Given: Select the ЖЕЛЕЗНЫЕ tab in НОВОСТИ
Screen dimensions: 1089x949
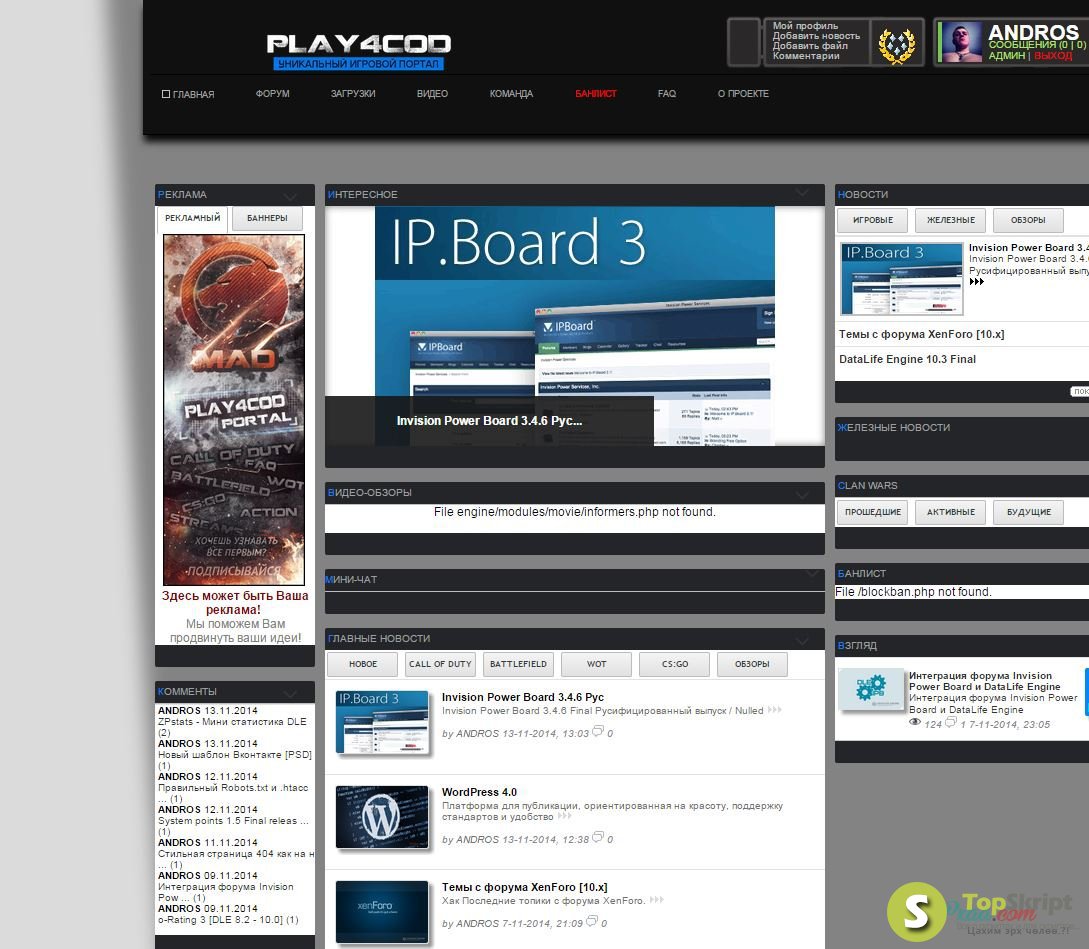Looking at the screenshot, I should coord(951,220).
